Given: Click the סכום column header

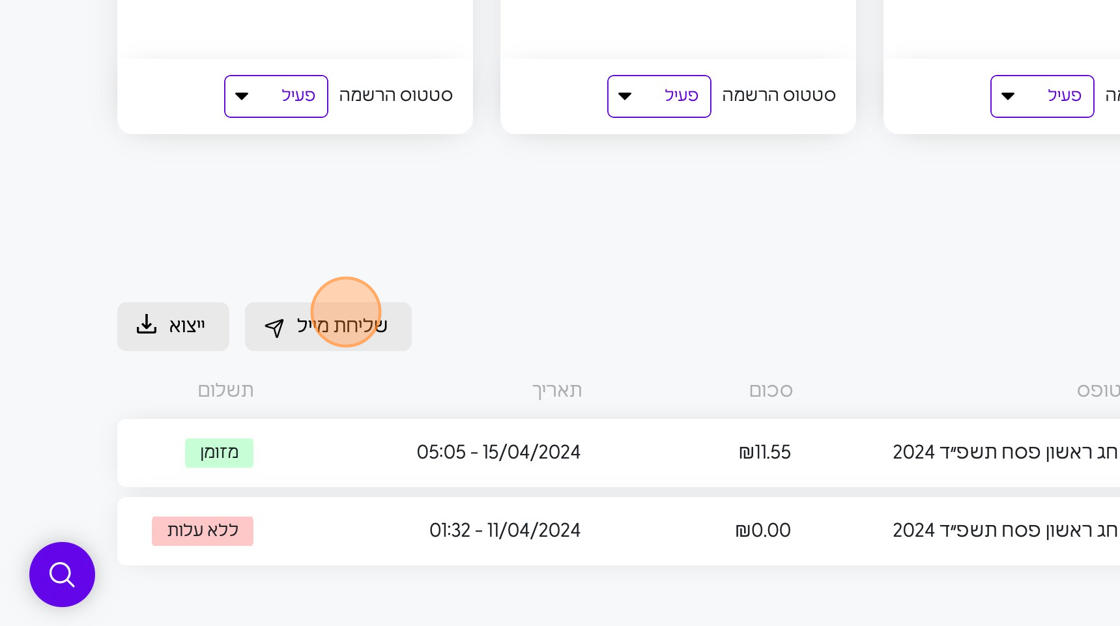Looking at the screenshot, I should pyautogui.click(x=770, y=390).
